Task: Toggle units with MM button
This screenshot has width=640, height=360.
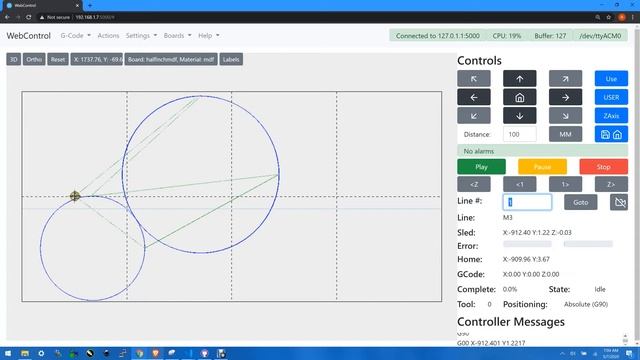Action: point(565,134)
